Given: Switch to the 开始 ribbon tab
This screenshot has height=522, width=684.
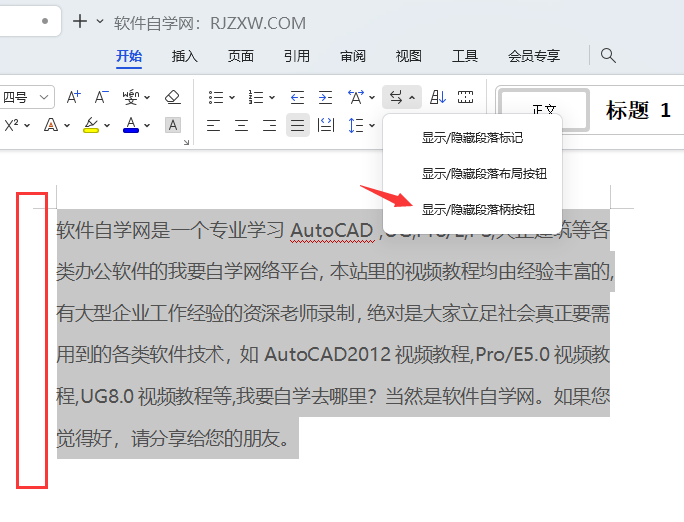Looking at the screenshot, I should point(129,56).
